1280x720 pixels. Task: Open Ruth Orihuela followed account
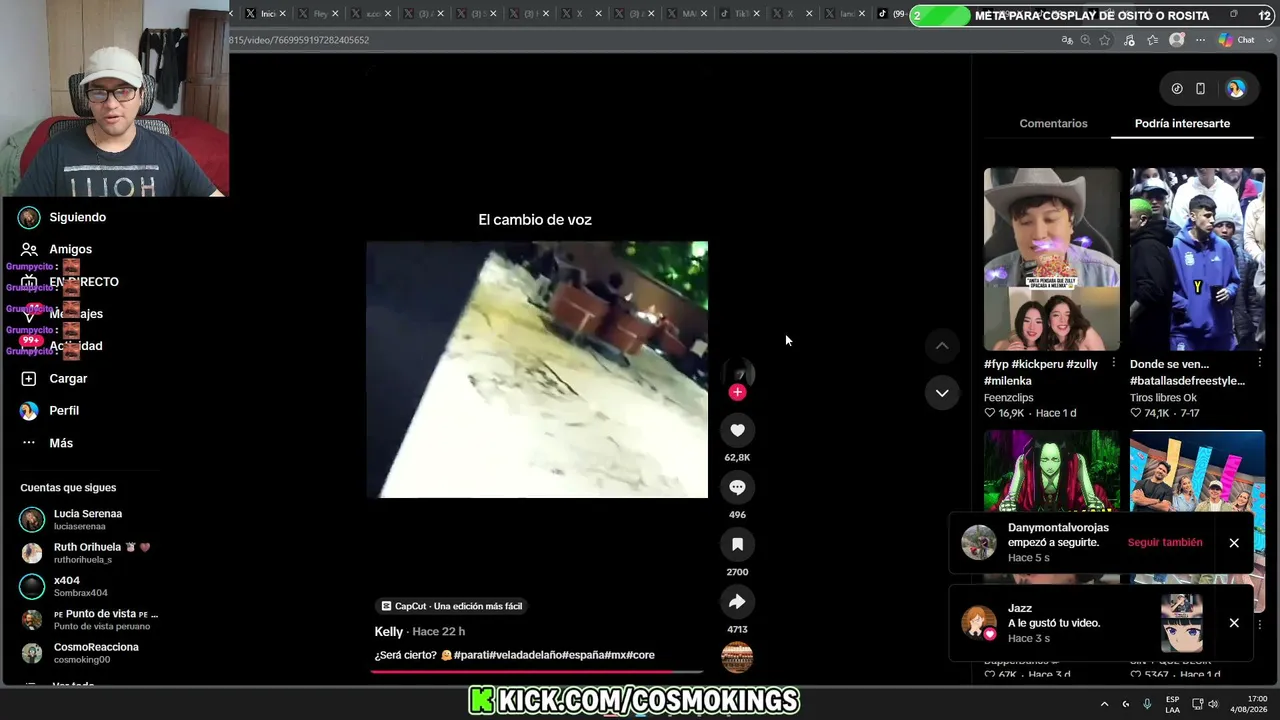88,553
